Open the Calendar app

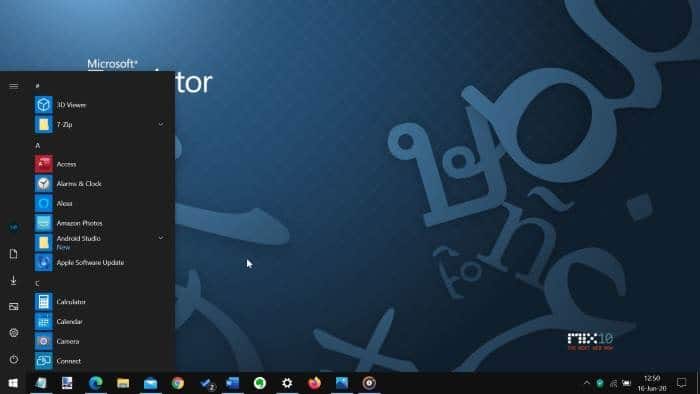pos(100,322)
